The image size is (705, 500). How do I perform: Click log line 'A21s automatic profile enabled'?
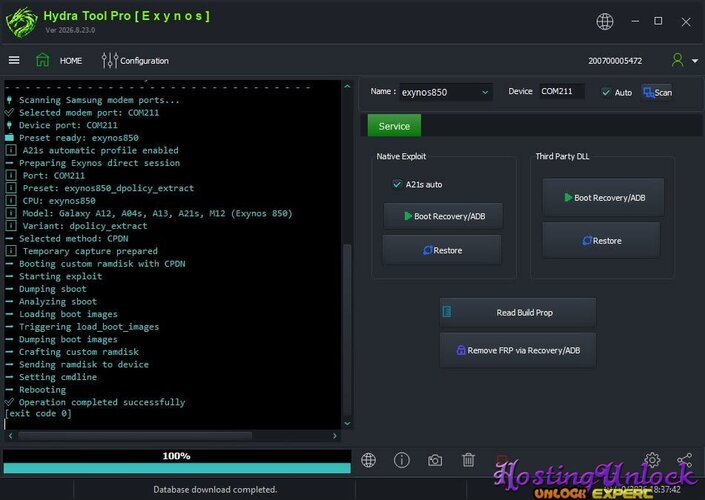(100, 150)
